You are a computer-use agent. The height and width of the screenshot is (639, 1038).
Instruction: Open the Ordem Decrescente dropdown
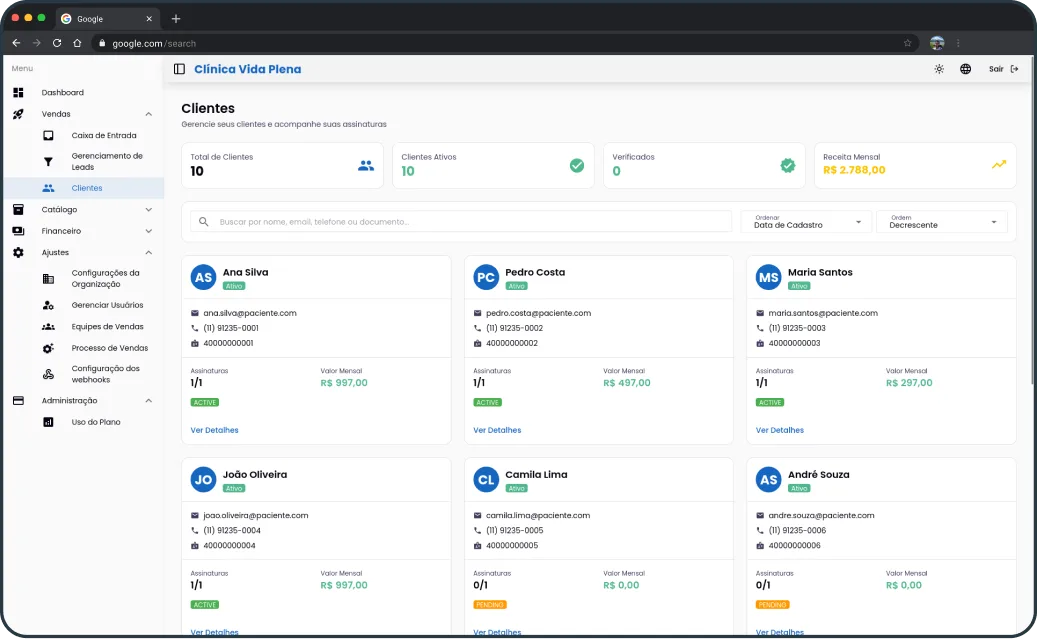click(942, 222)
